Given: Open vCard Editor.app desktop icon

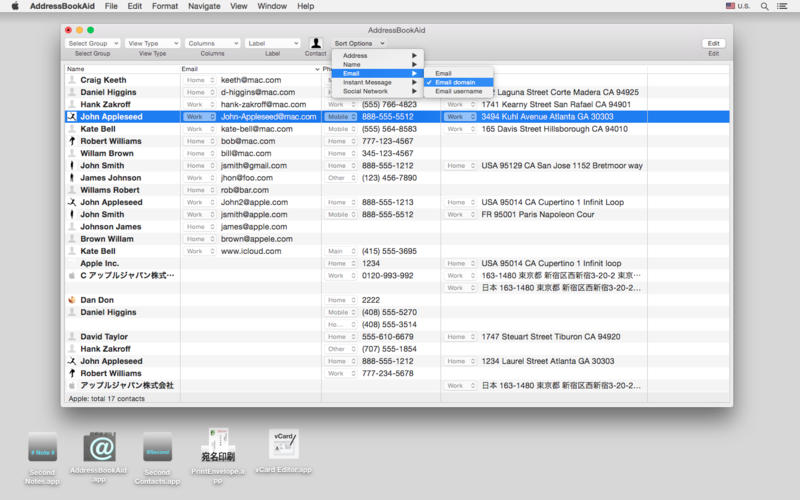Looking at the screenshot, I should coord(284,444).
